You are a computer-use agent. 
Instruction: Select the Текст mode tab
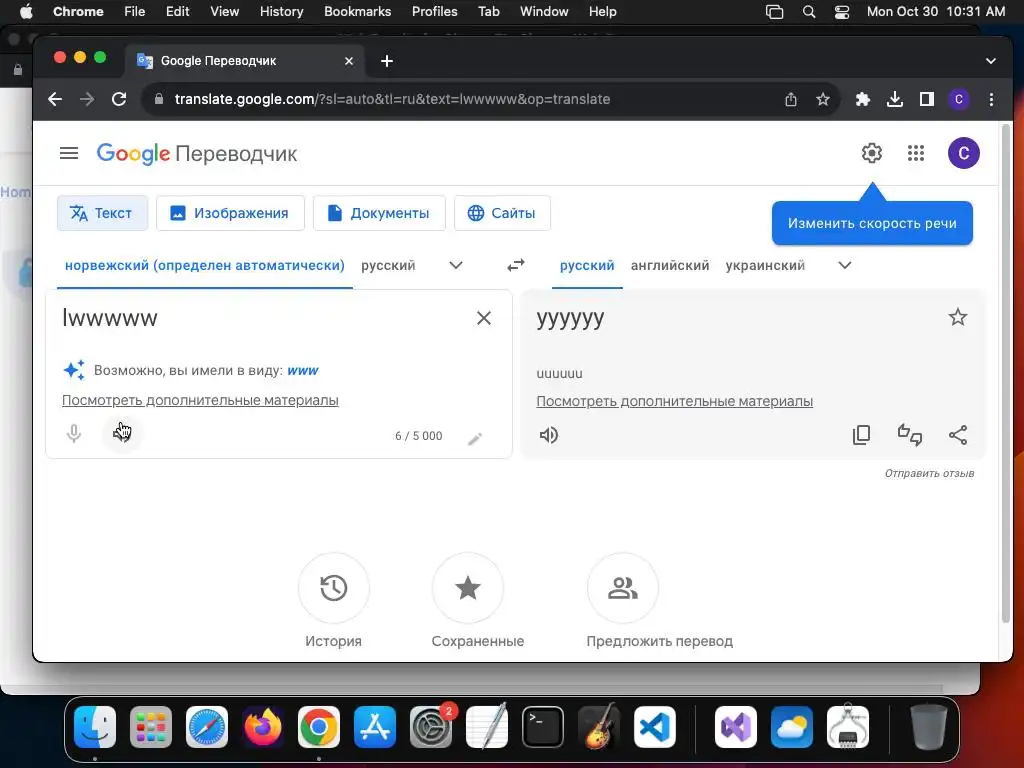(102, 213)
